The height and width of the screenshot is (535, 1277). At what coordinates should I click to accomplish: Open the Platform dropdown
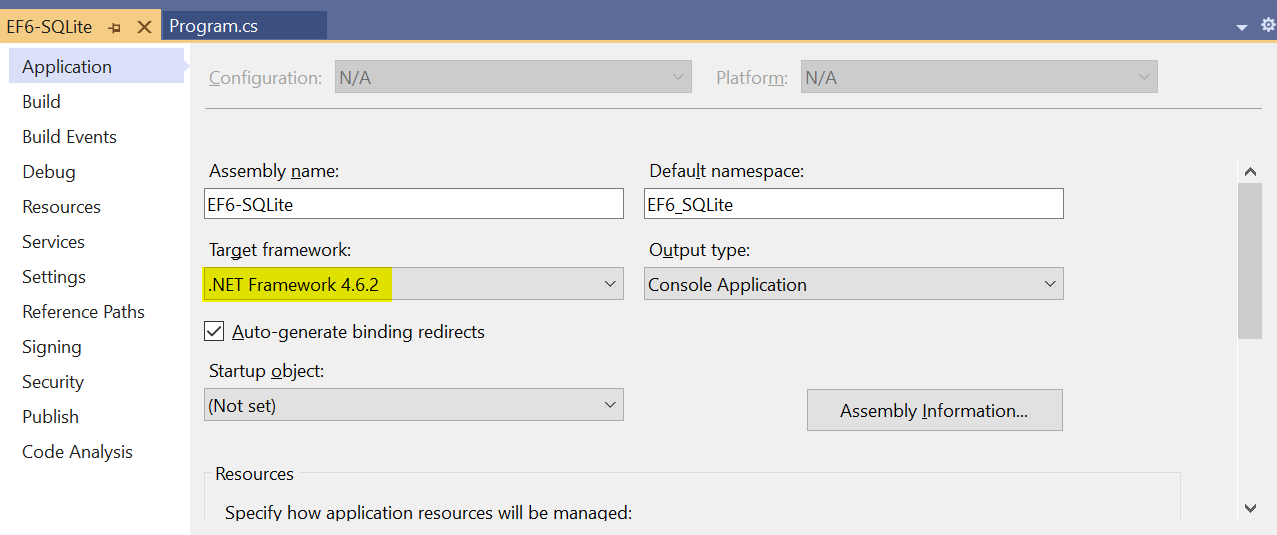pyautogui.click(x=979, y=77)
